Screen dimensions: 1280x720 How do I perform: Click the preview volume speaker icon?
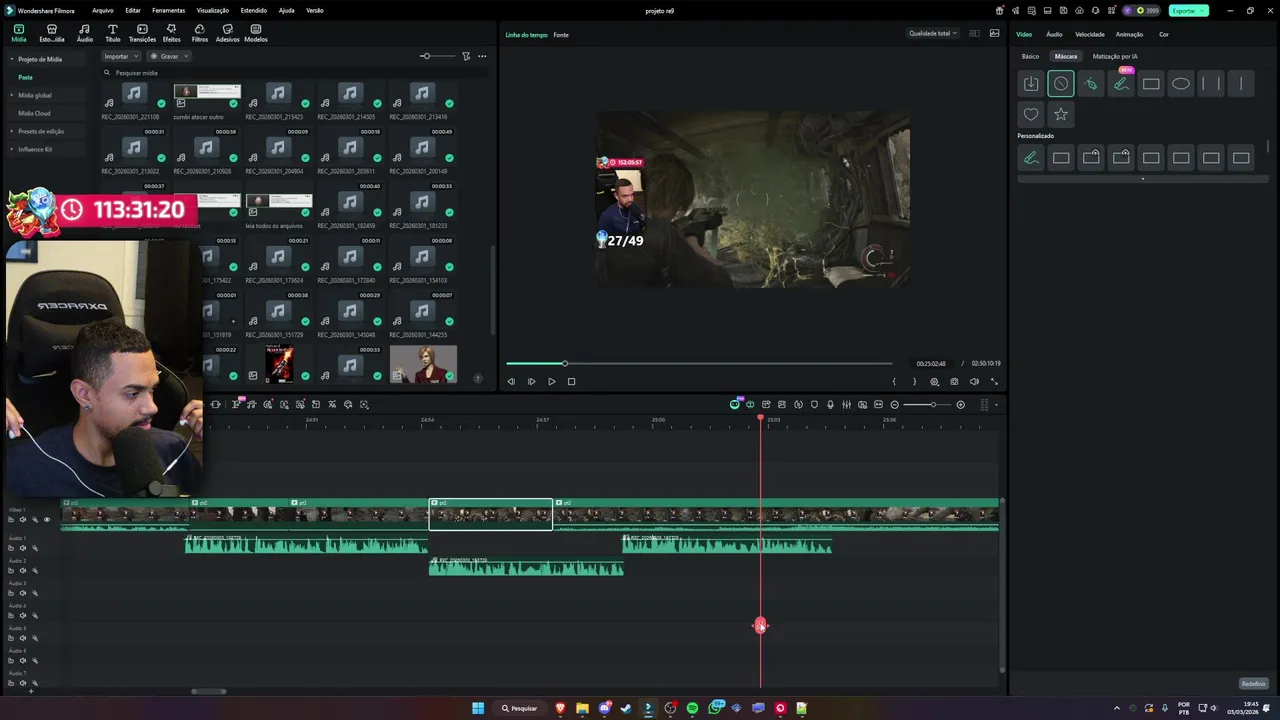click(974, 381)
